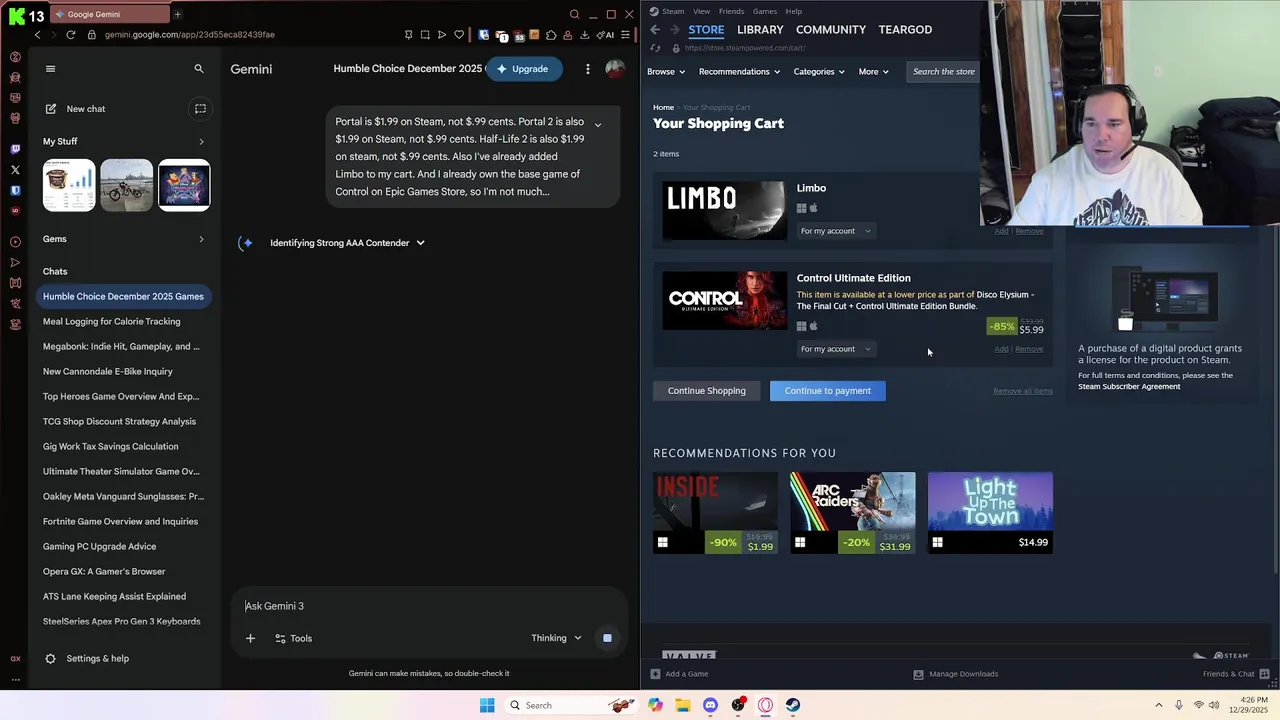Expand the truncated user prompt chevron
The height and width of the screenshot is (720, 1280).
[598, 125]
